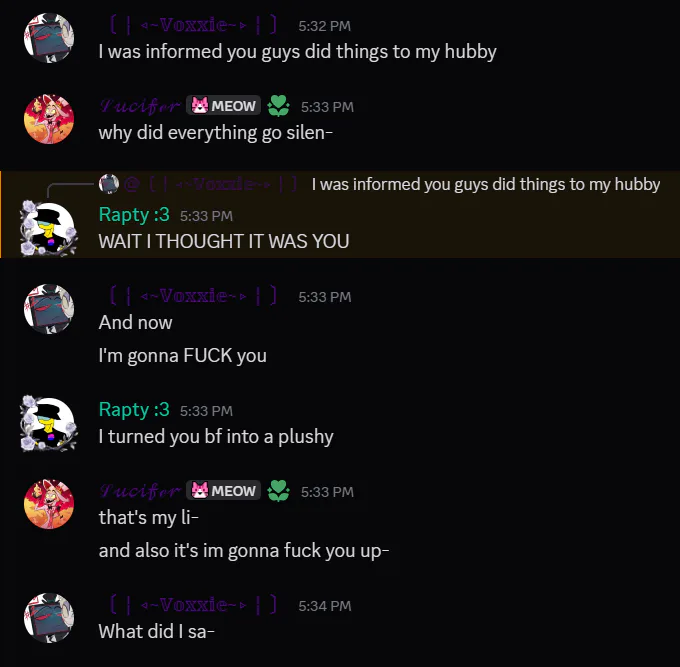Click Lucifer's avatar beside 'why did everything go silen-'

49,119
